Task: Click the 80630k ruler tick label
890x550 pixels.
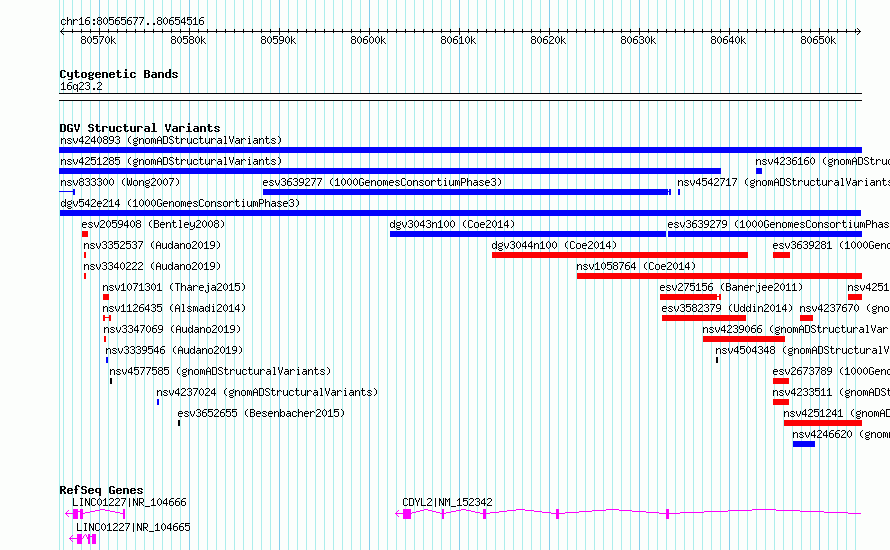Action: [638, 40]
